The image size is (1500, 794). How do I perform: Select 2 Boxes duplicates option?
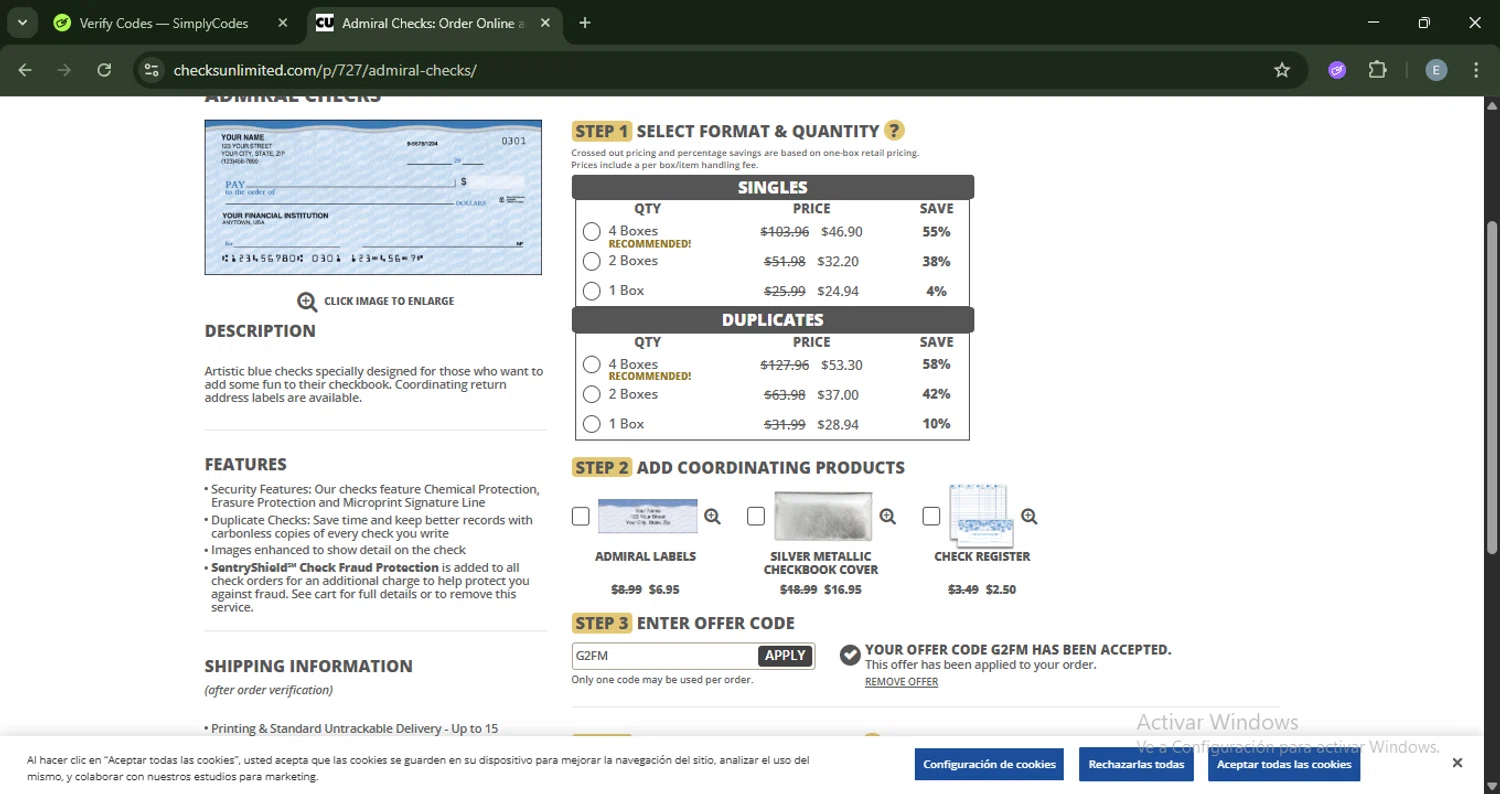(592, 395)
